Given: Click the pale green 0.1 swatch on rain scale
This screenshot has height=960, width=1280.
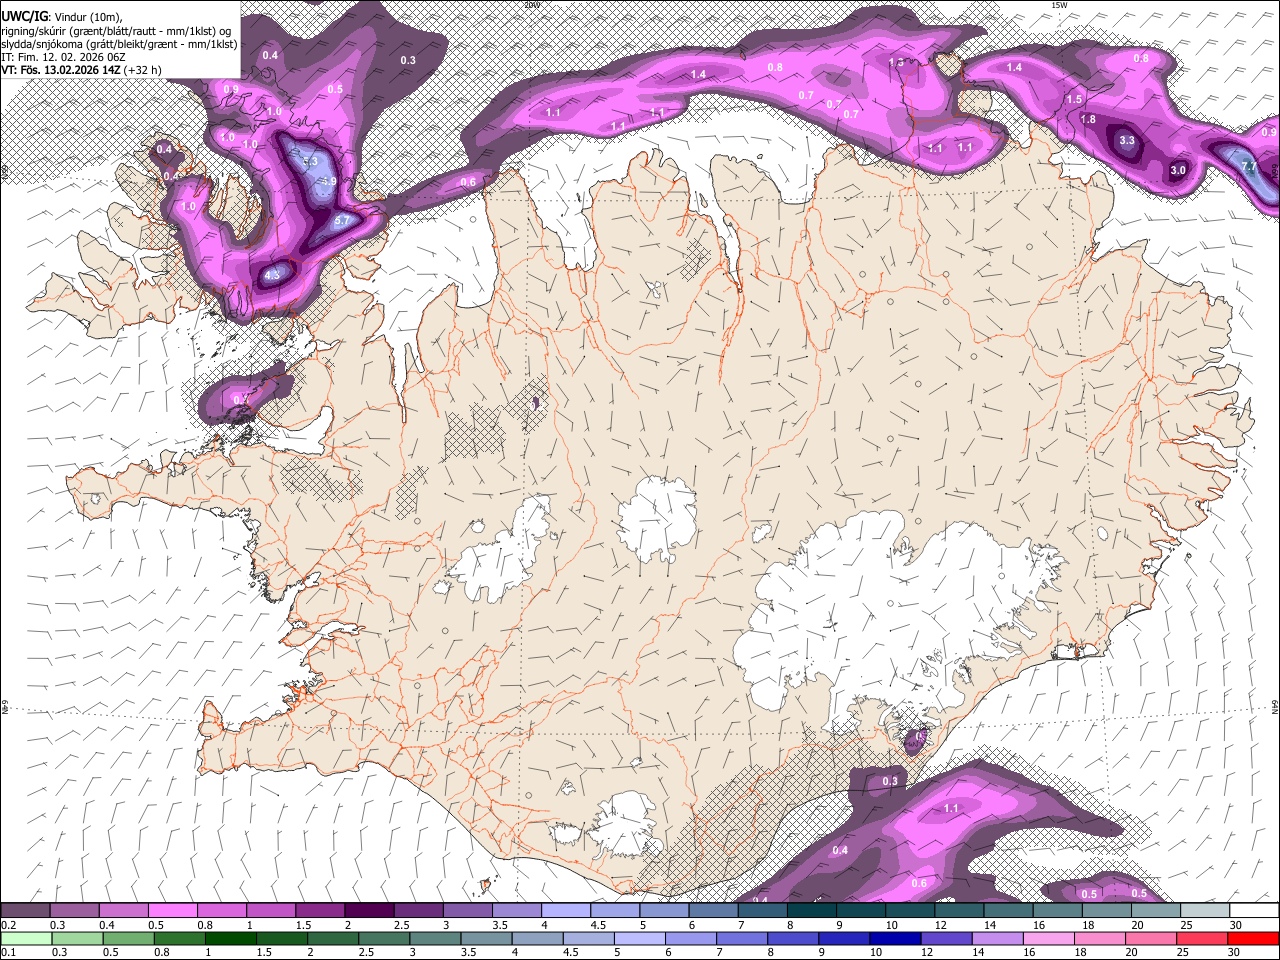Looking at the screenshot, I should (x=25, y=938).
